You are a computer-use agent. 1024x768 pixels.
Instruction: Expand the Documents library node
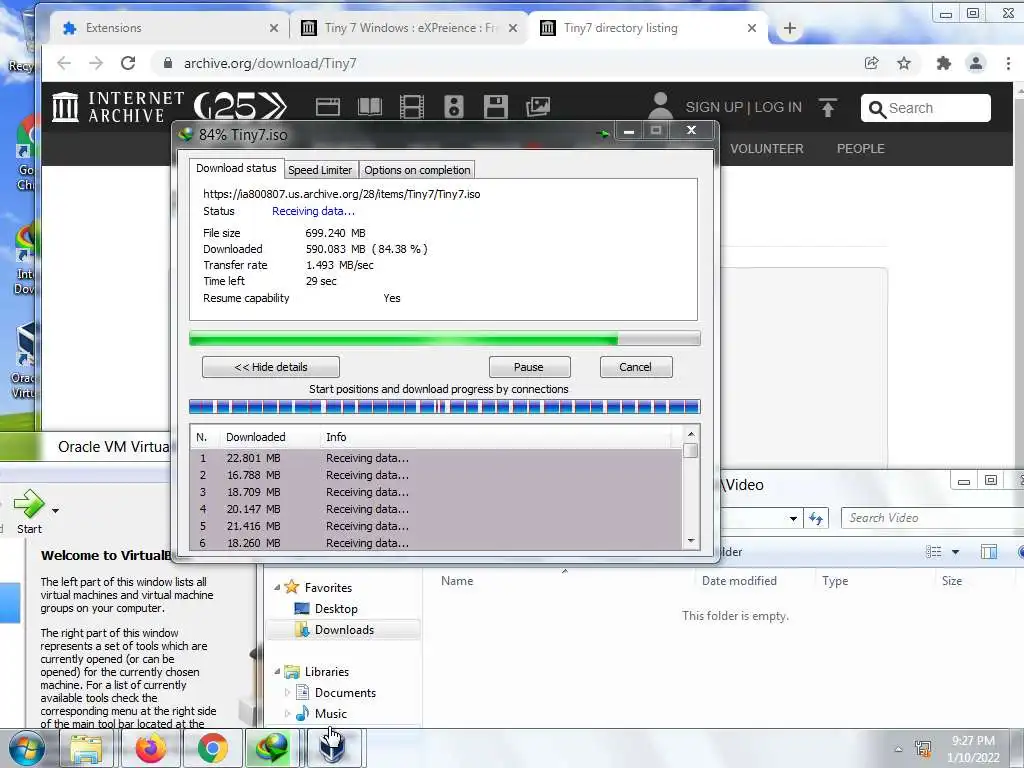click(287, 692)
